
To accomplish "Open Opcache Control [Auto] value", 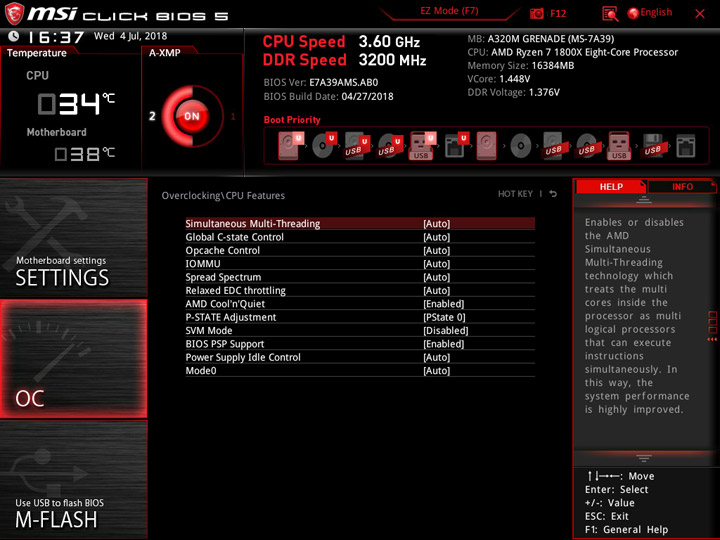I will [x=437, y=250].
